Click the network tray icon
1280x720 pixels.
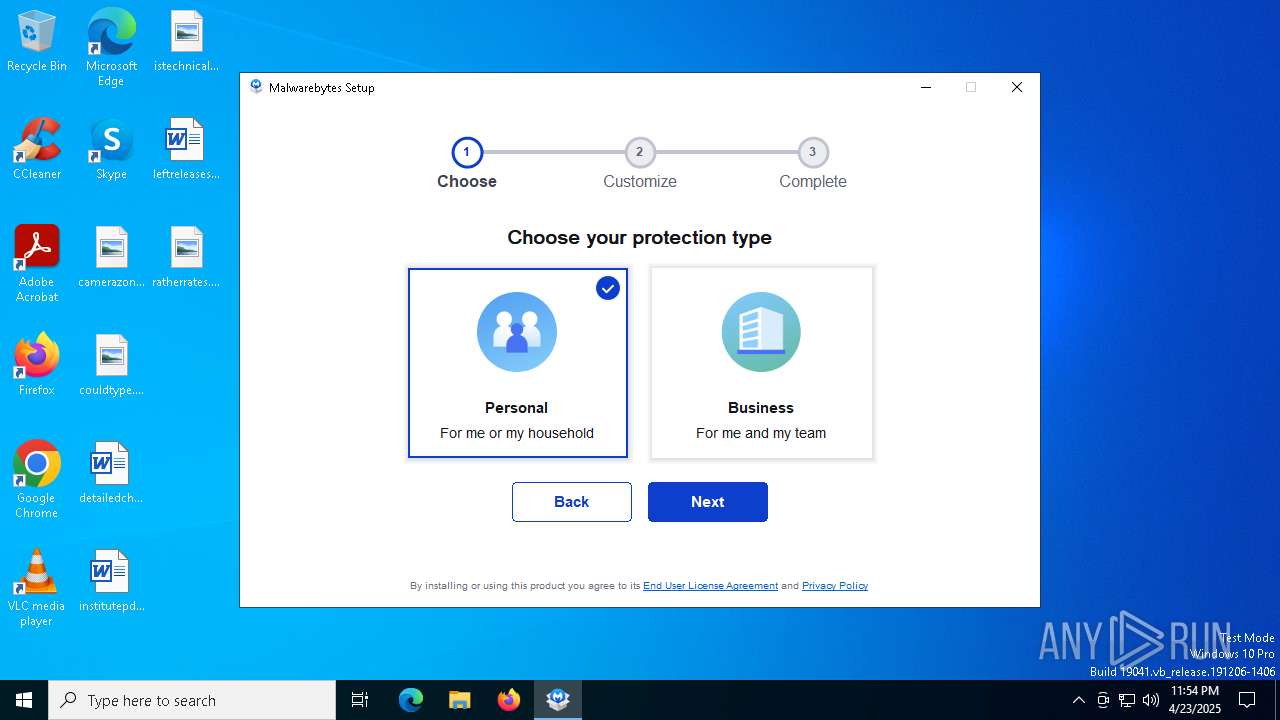coord(1127,700)
